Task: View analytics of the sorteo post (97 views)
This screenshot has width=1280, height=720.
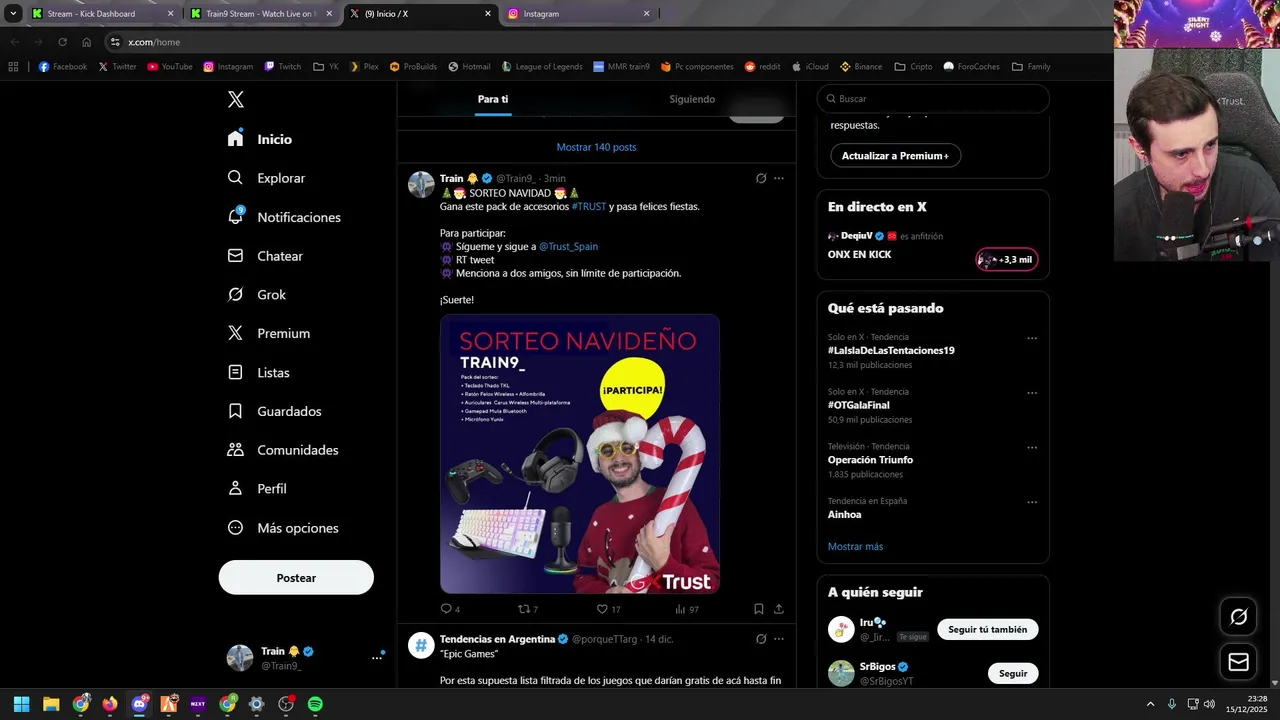Action: pyautogui.click(x=686, y=609)
